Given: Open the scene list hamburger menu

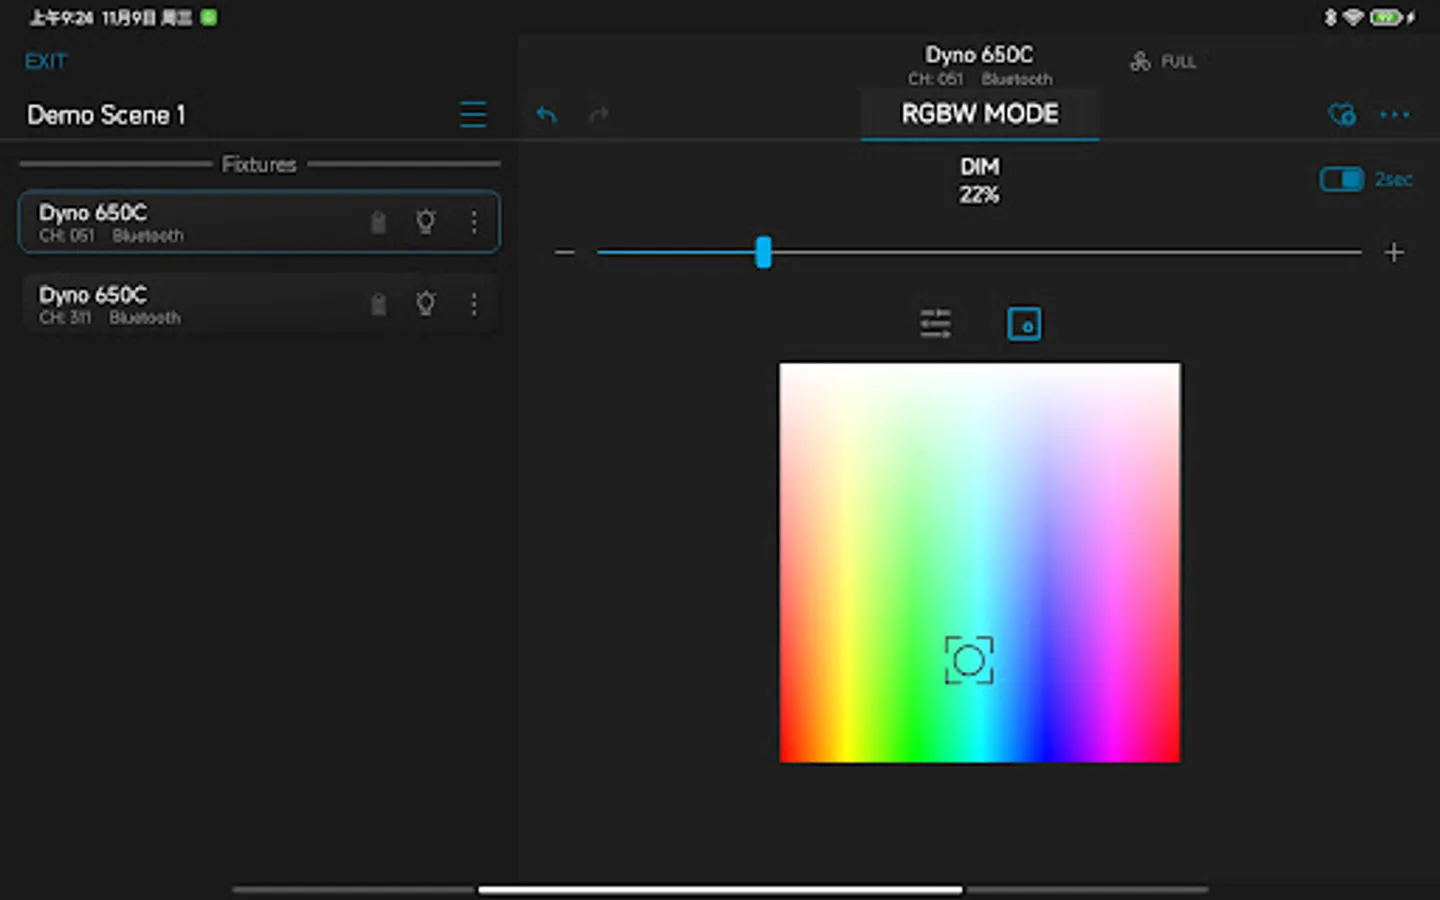Looking at the screenshot, I should coord(473,115).
